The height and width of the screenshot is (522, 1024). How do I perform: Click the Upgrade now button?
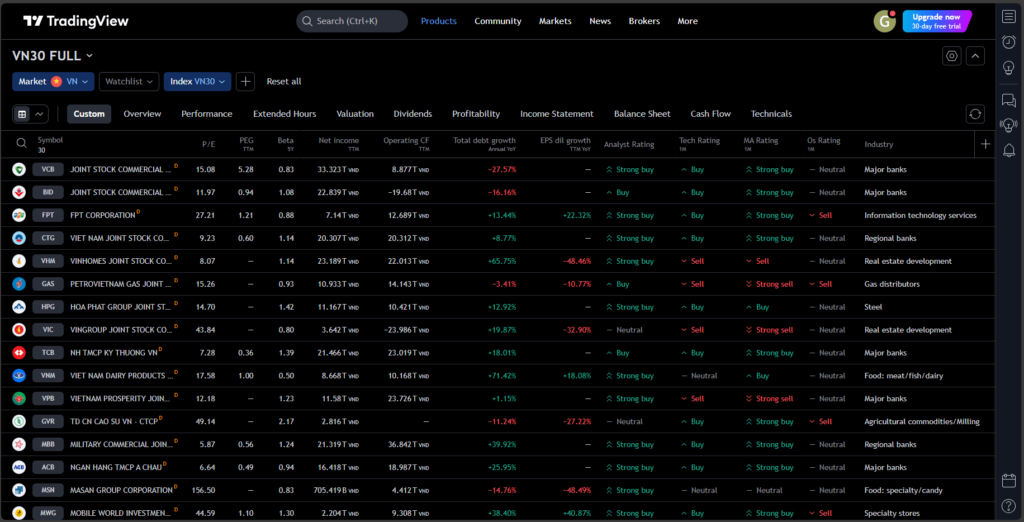[x=937, y=21]
